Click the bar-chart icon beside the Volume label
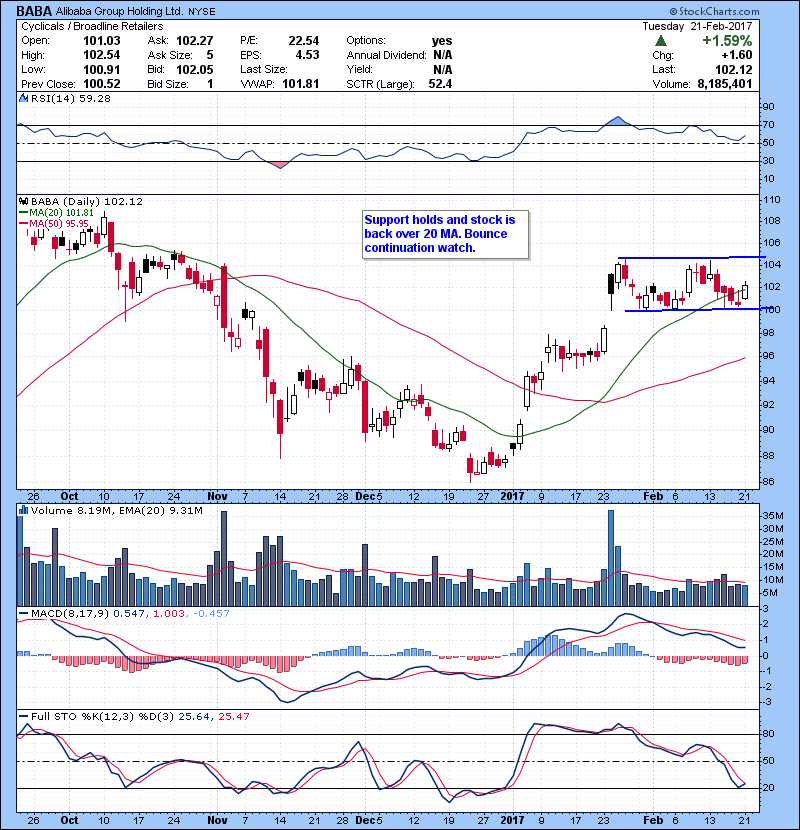This screenshot has width=800, height=830. tap(24, 510)
